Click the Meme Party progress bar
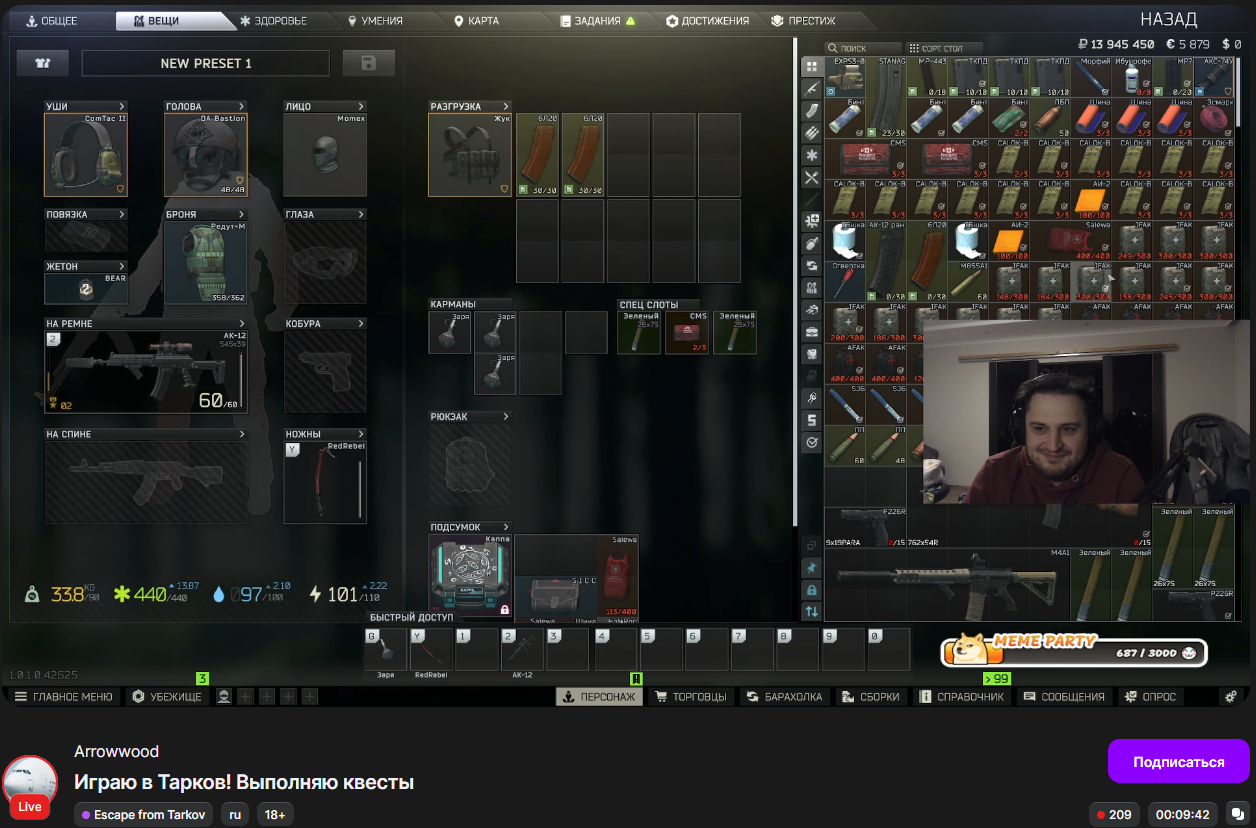The height and width of the screenshot is (828, 1256). (x=1073, y=653)
